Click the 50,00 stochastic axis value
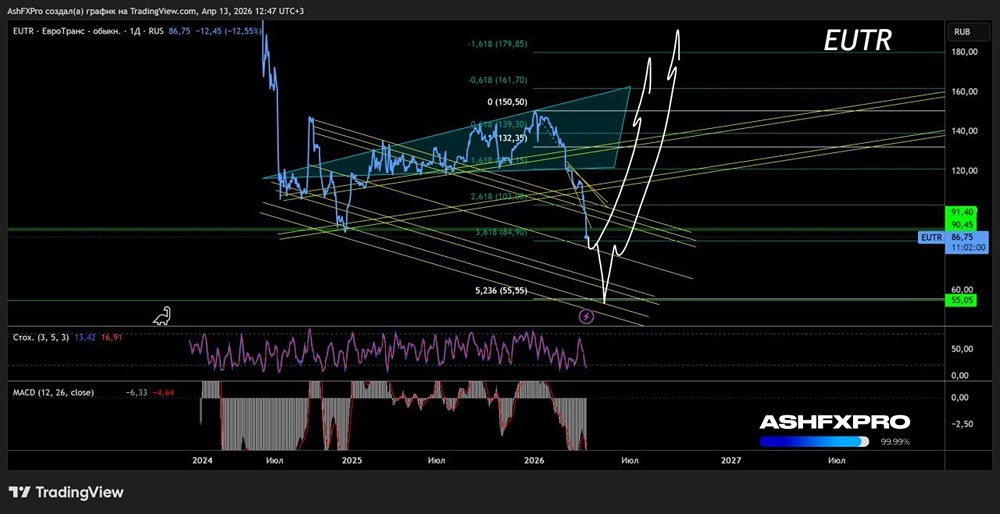 point(962,349)
